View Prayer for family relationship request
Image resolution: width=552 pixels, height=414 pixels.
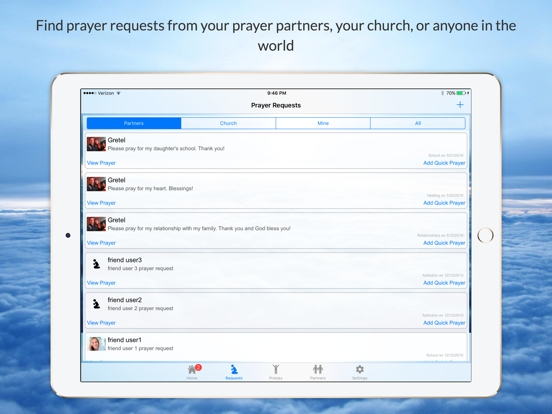pyautogui.click(x=101, y=243)
